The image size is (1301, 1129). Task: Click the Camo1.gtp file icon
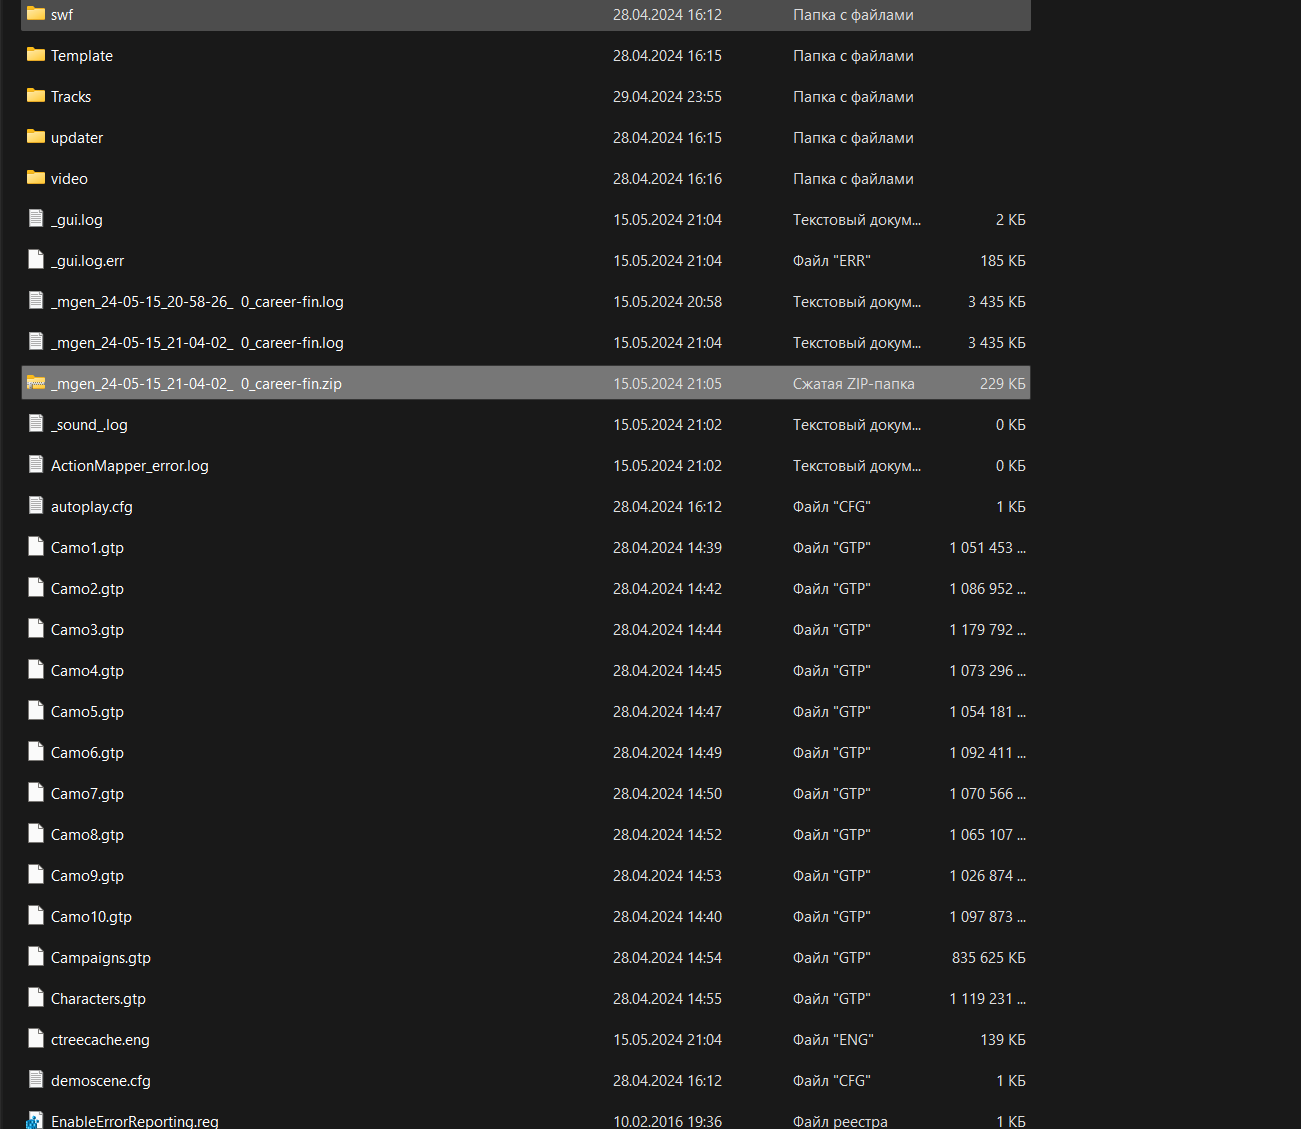point(36,547)
